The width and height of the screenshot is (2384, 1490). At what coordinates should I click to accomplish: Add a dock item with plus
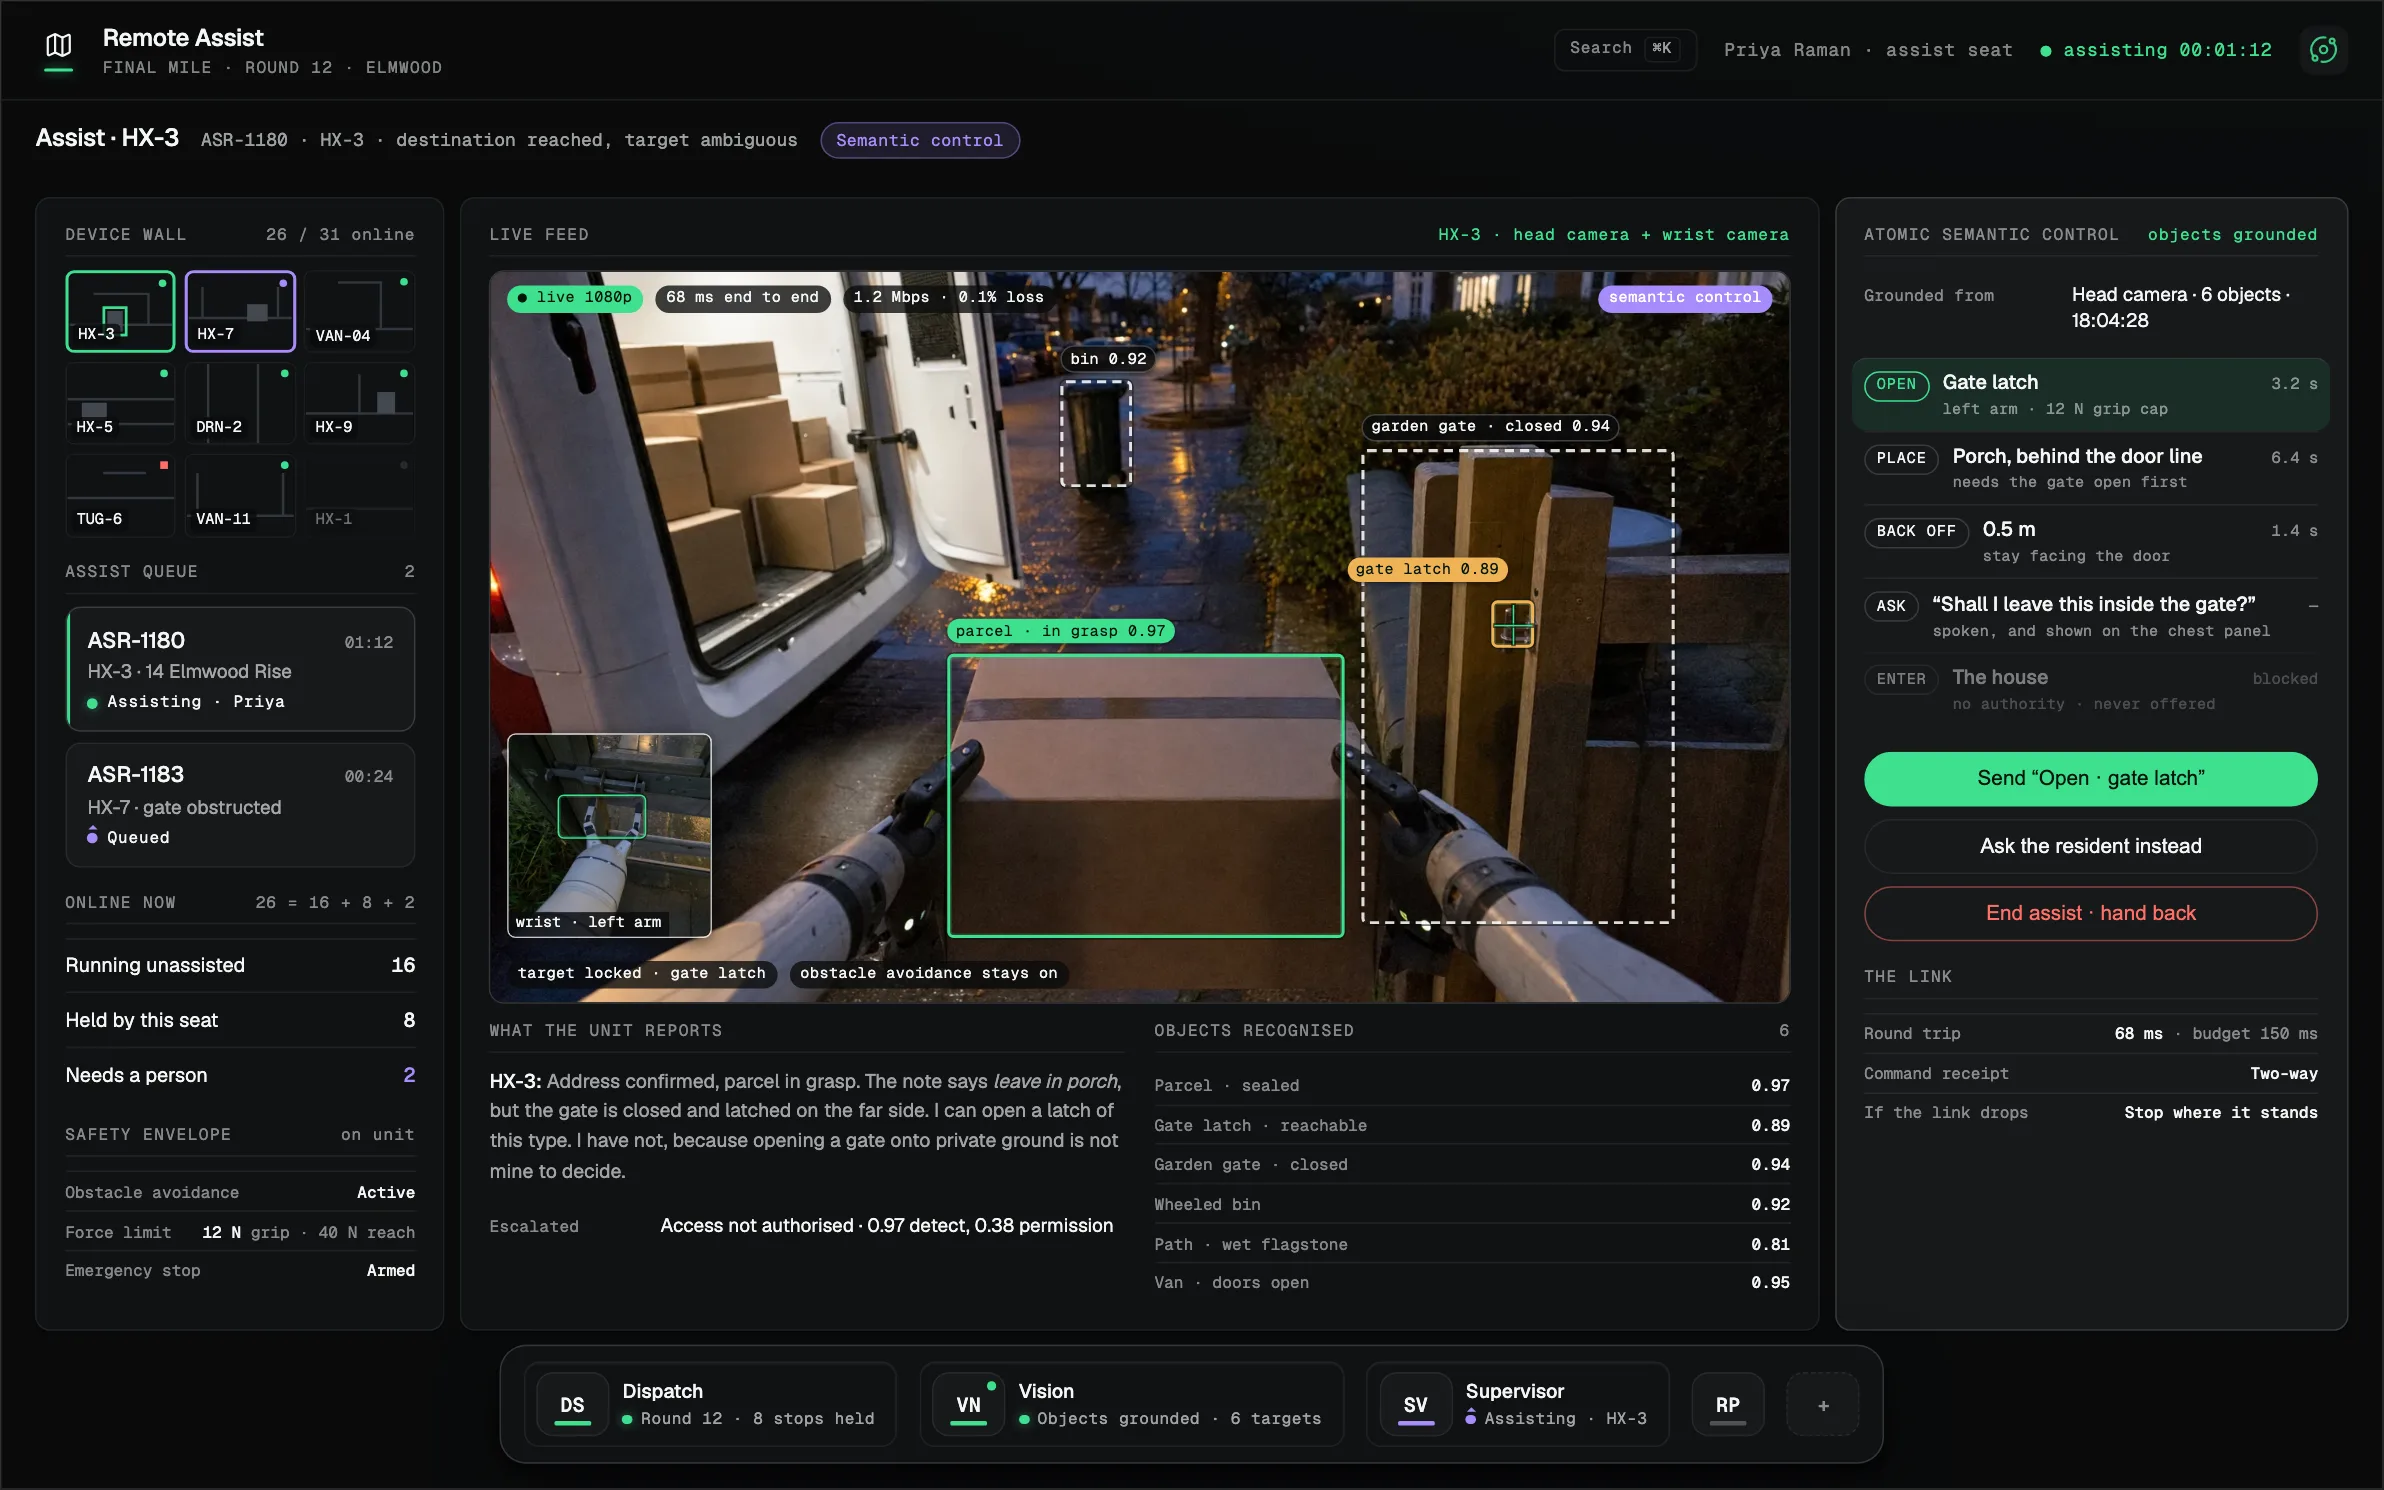click(1823, 1405)
